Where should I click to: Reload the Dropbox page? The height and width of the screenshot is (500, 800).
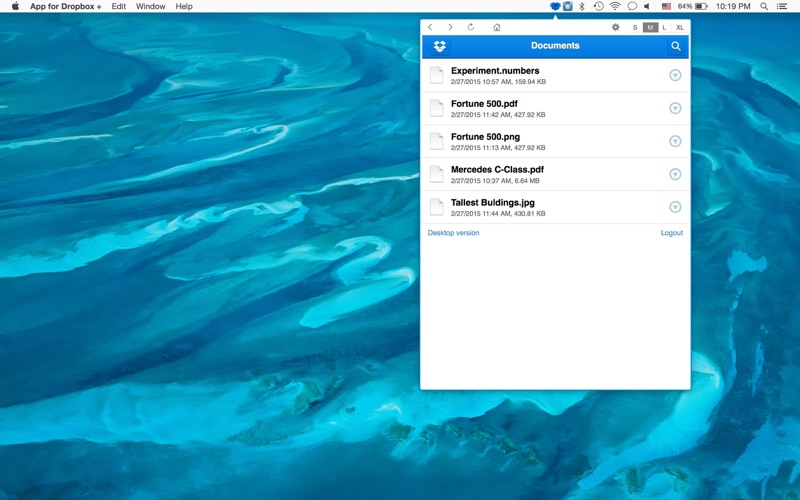click(x=471, y=28)
